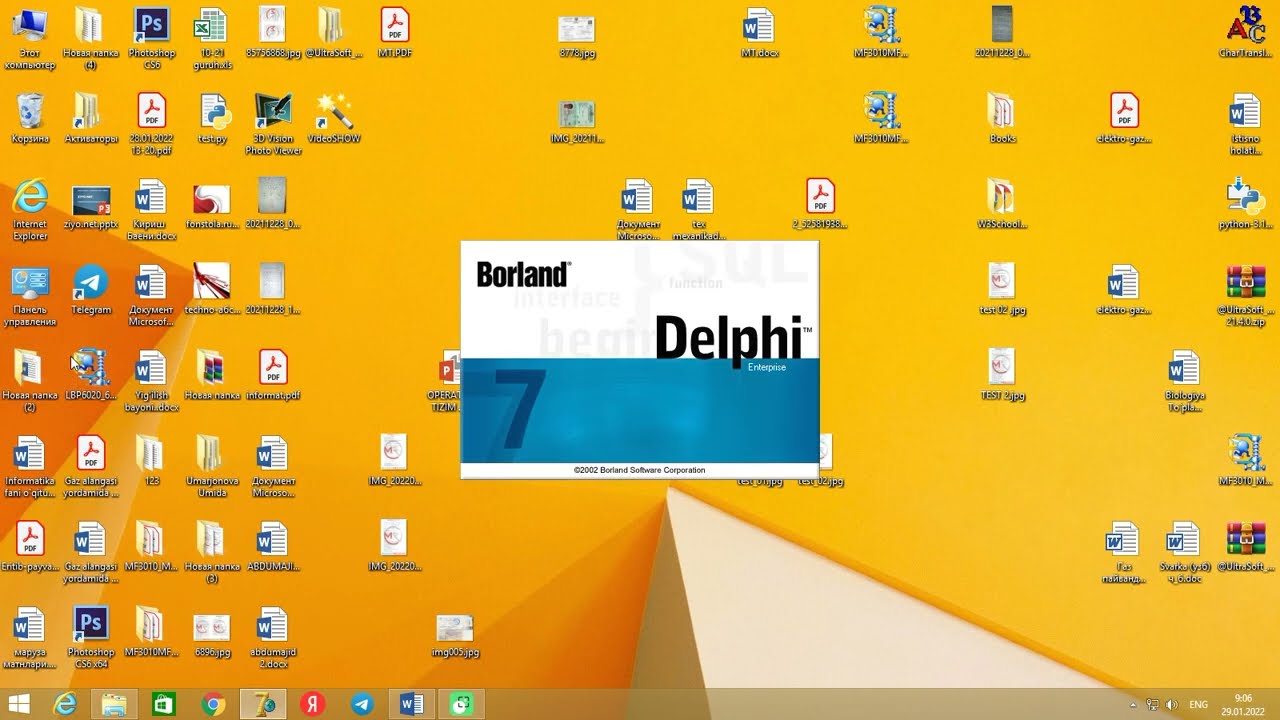1280x720 pixels.
Task: Open the Delphi 7 taskbar icon
Action: (x=263, y=704)
